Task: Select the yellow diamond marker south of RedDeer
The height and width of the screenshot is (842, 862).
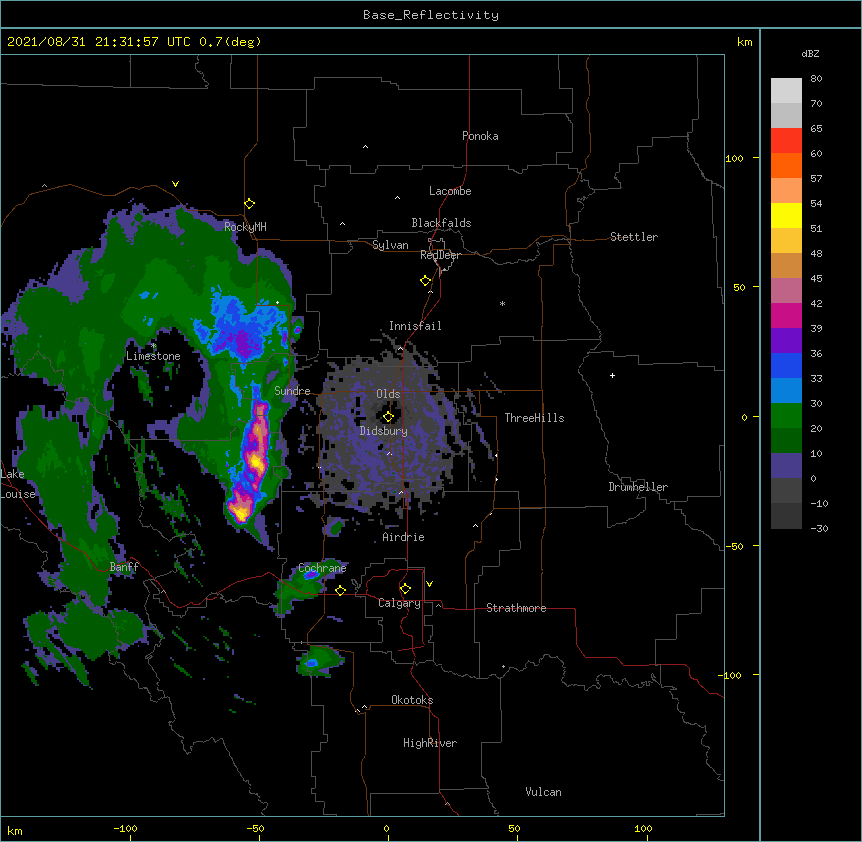Action: click(426, 281)
